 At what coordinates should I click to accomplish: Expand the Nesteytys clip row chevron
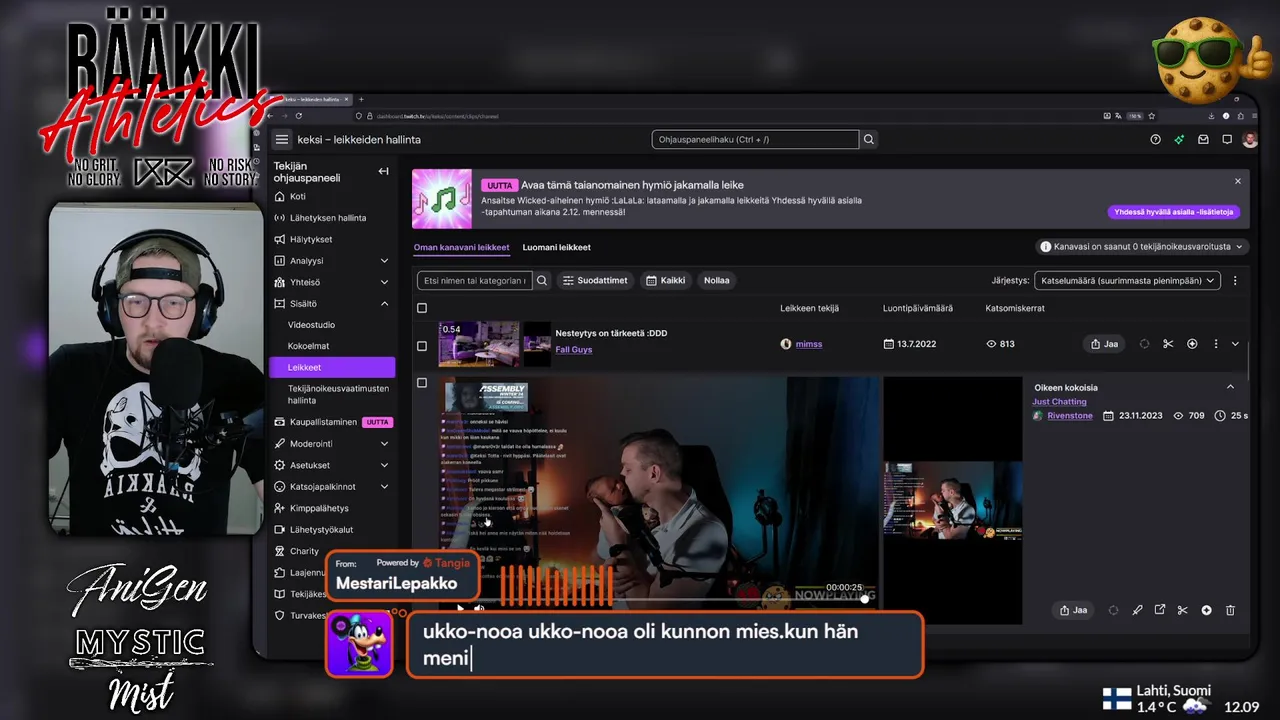[x=1235, y=344]
